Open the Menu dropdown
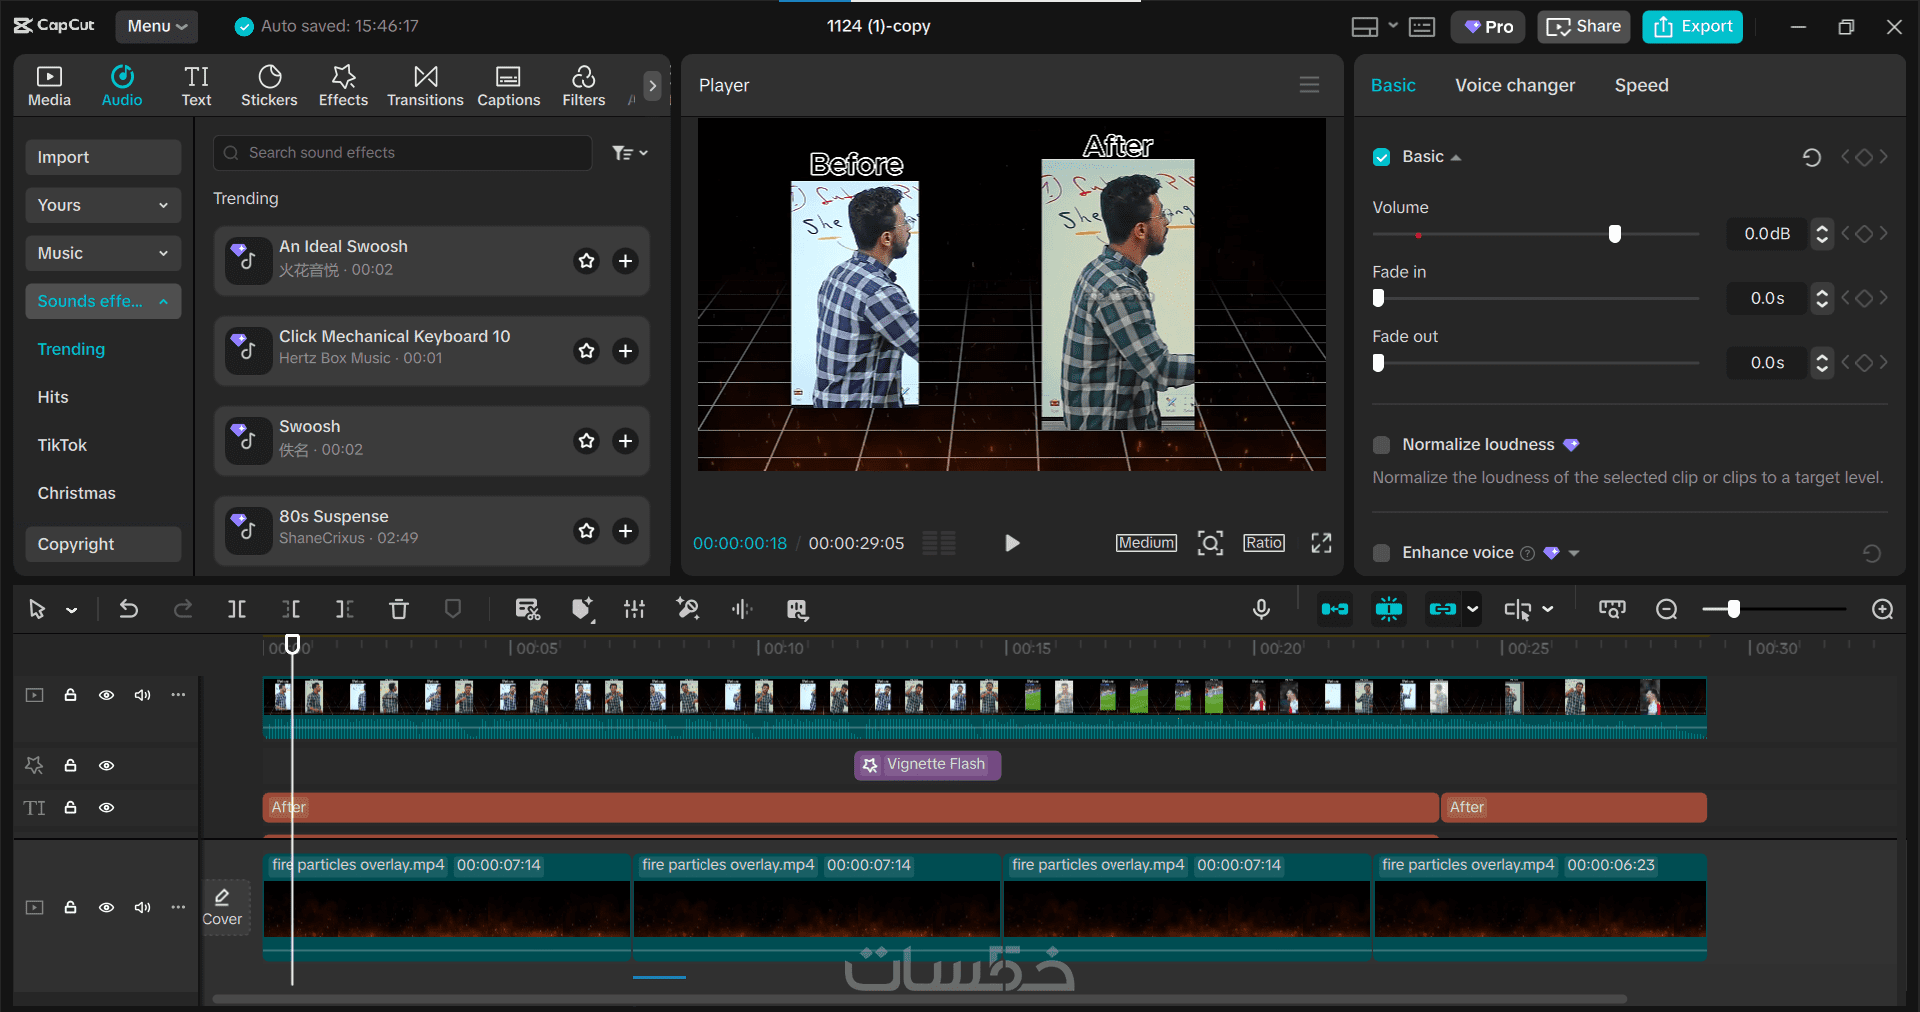This screenshot has height=1012, width=1920. pyautogui.click(x=157, y=27)
